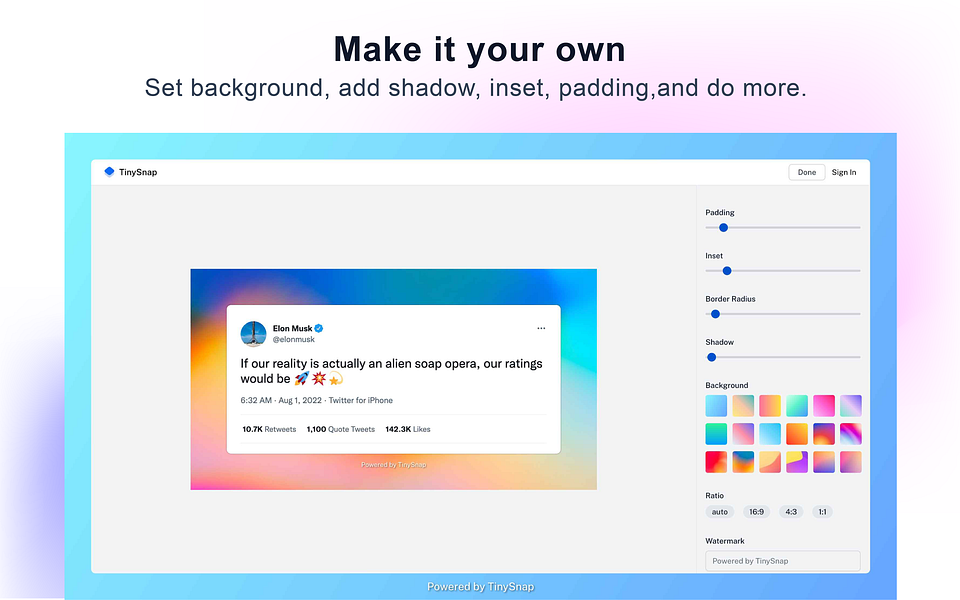Select the pink-to-yellow horizontal gradient swatch

770,406
